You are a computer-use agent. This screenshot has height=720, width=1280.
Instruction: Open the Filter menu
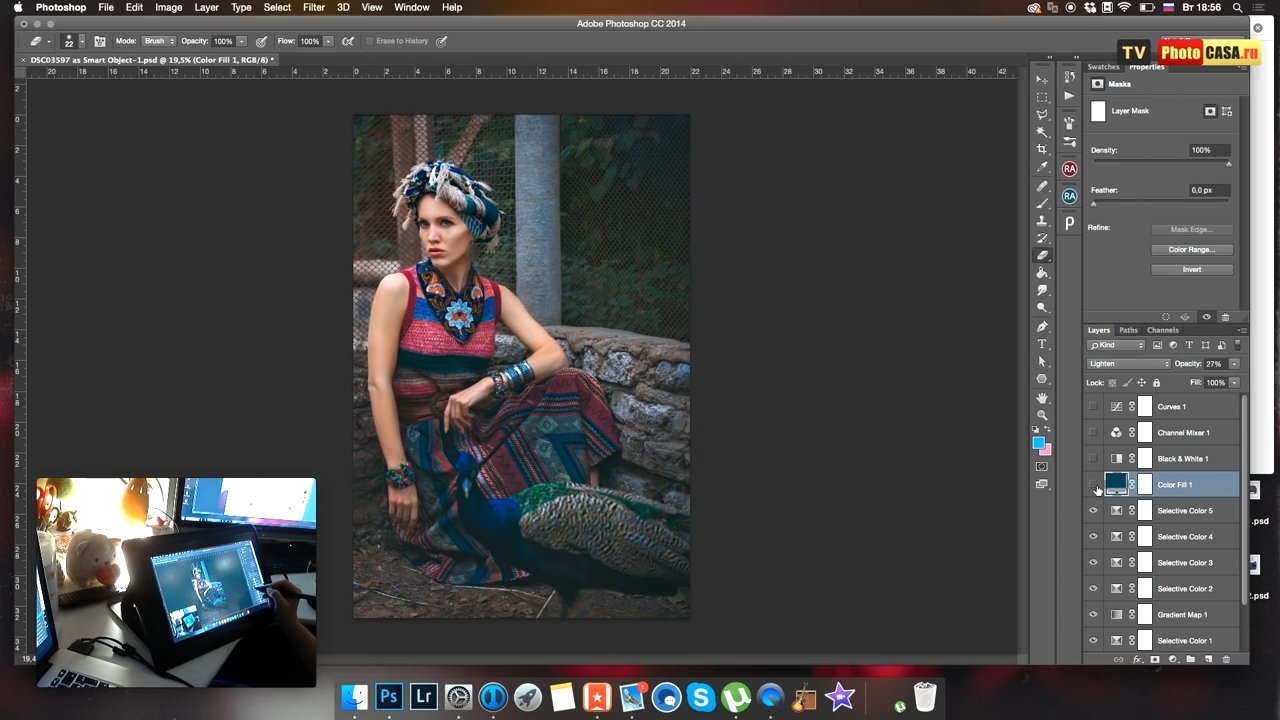click(314, 7)
